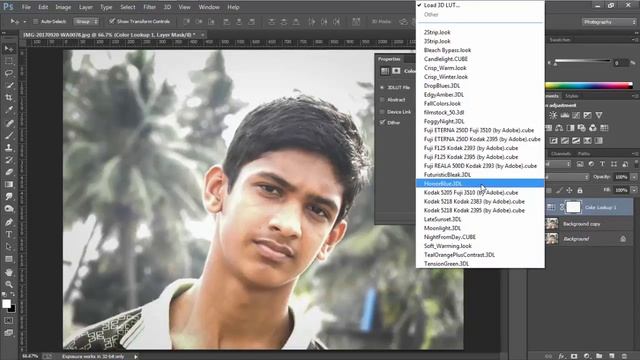Select the Eraser tool

pyautogui.click(x=9, y=172)
